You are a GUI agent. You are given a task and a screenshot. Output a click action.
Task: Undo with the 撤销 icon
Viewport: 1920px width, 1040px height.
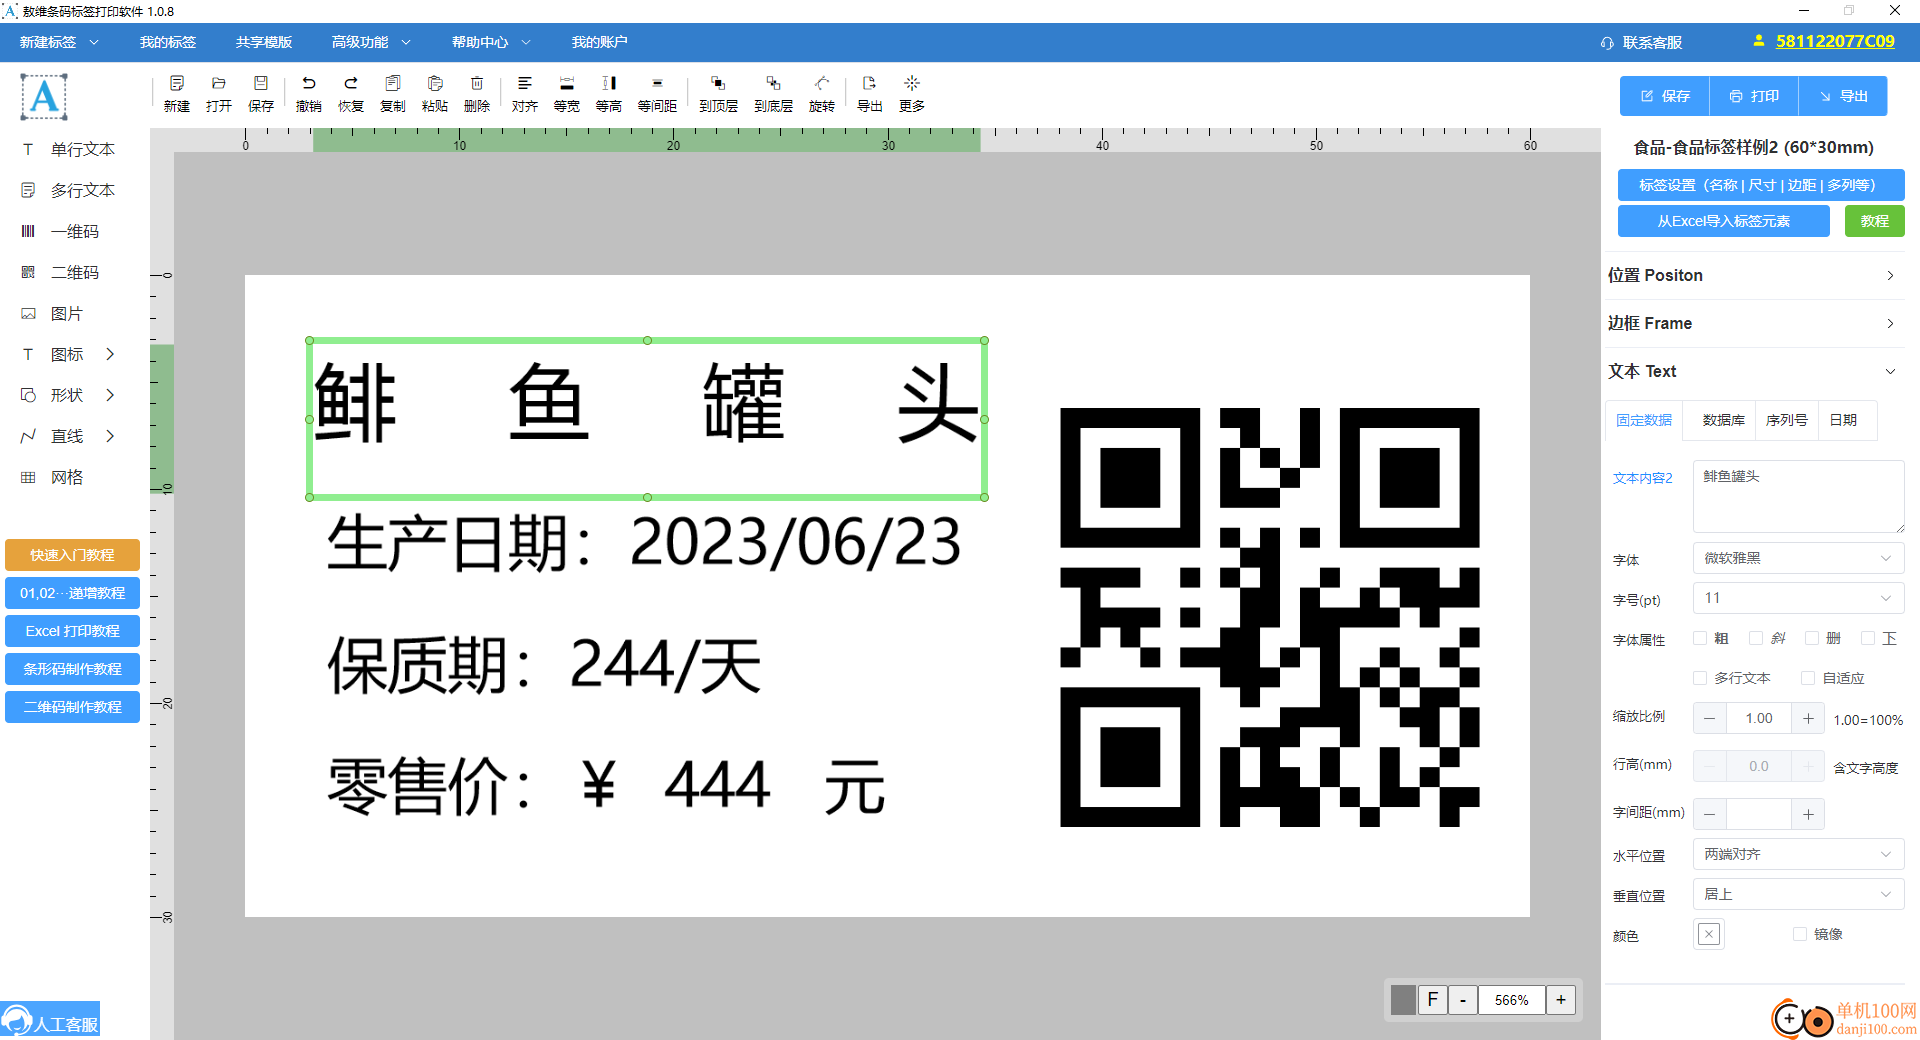pyautogui.click(x=309, y=94)
